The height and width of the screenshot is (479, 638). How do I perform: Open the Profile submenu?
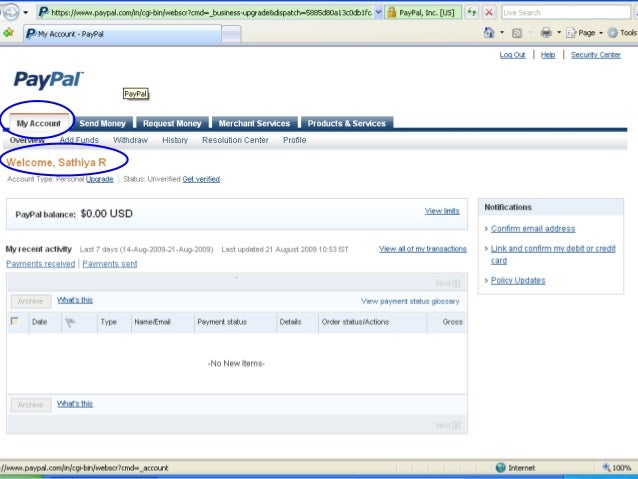tap(295, 140)
